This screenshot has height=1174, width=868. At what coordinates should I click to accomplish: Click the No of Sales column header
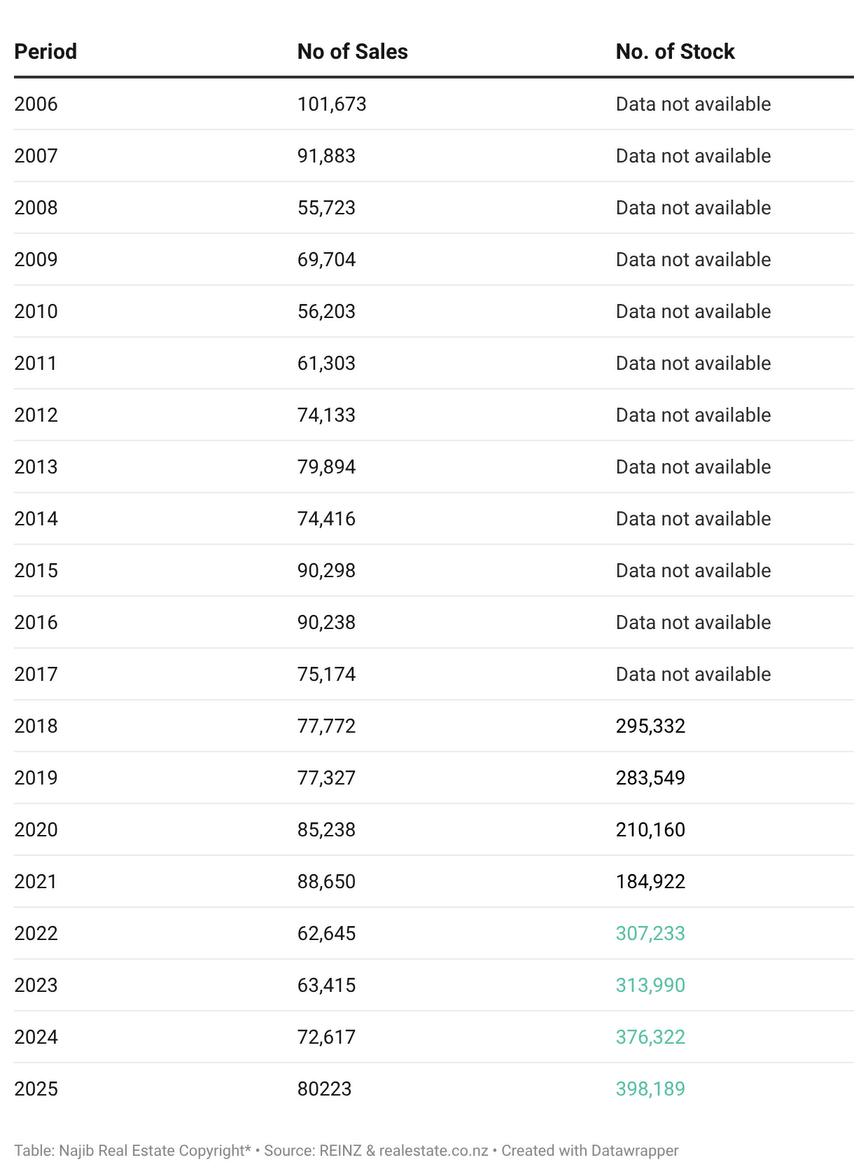pyautogui.click(x=352, y=52)
